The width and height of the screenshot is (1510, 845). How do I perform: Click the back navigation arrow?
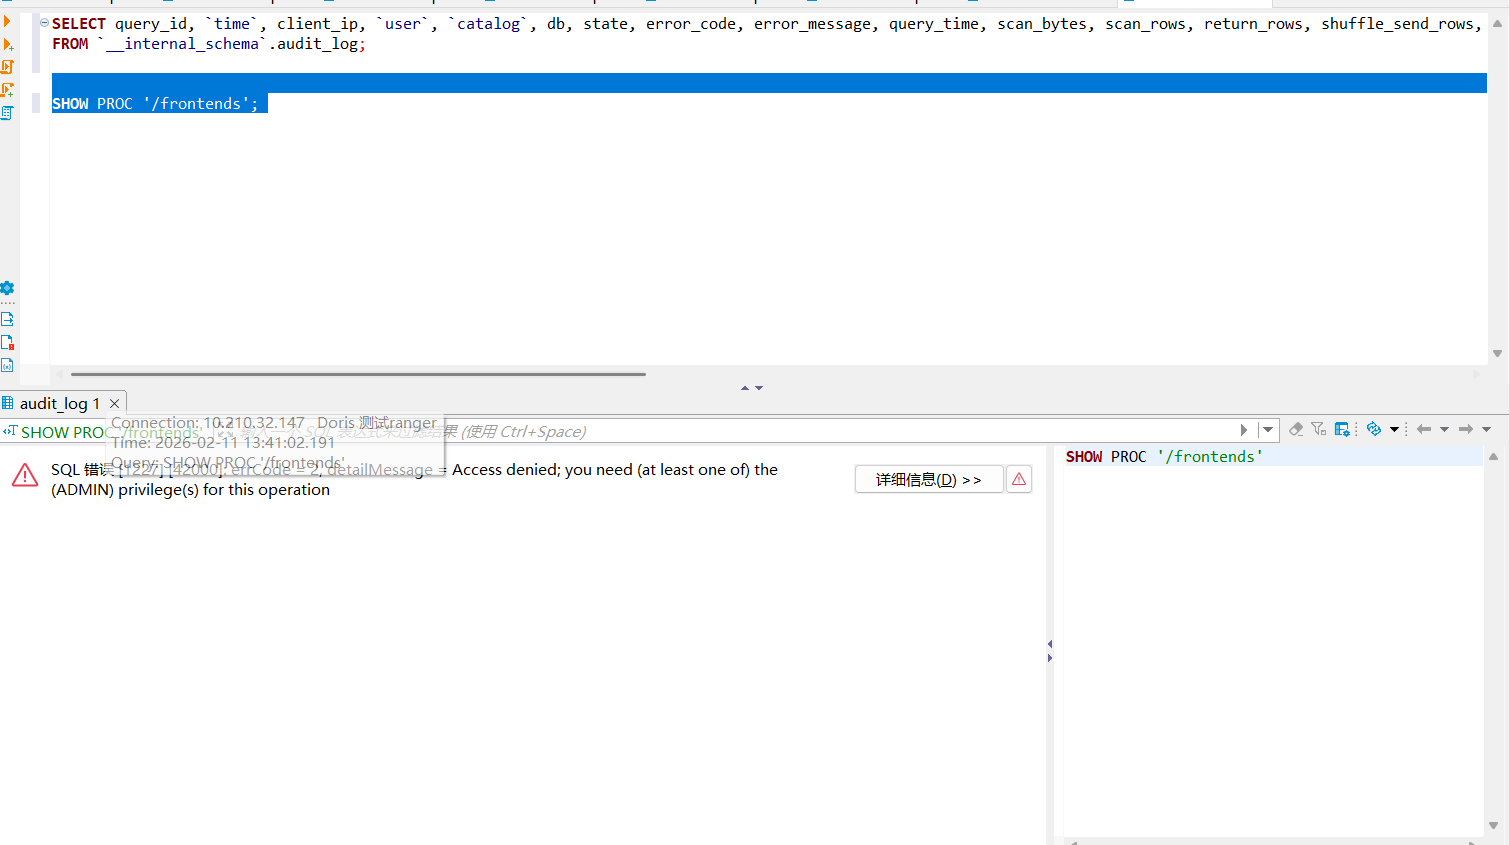pyautogui.click(x=1424, y=430)
